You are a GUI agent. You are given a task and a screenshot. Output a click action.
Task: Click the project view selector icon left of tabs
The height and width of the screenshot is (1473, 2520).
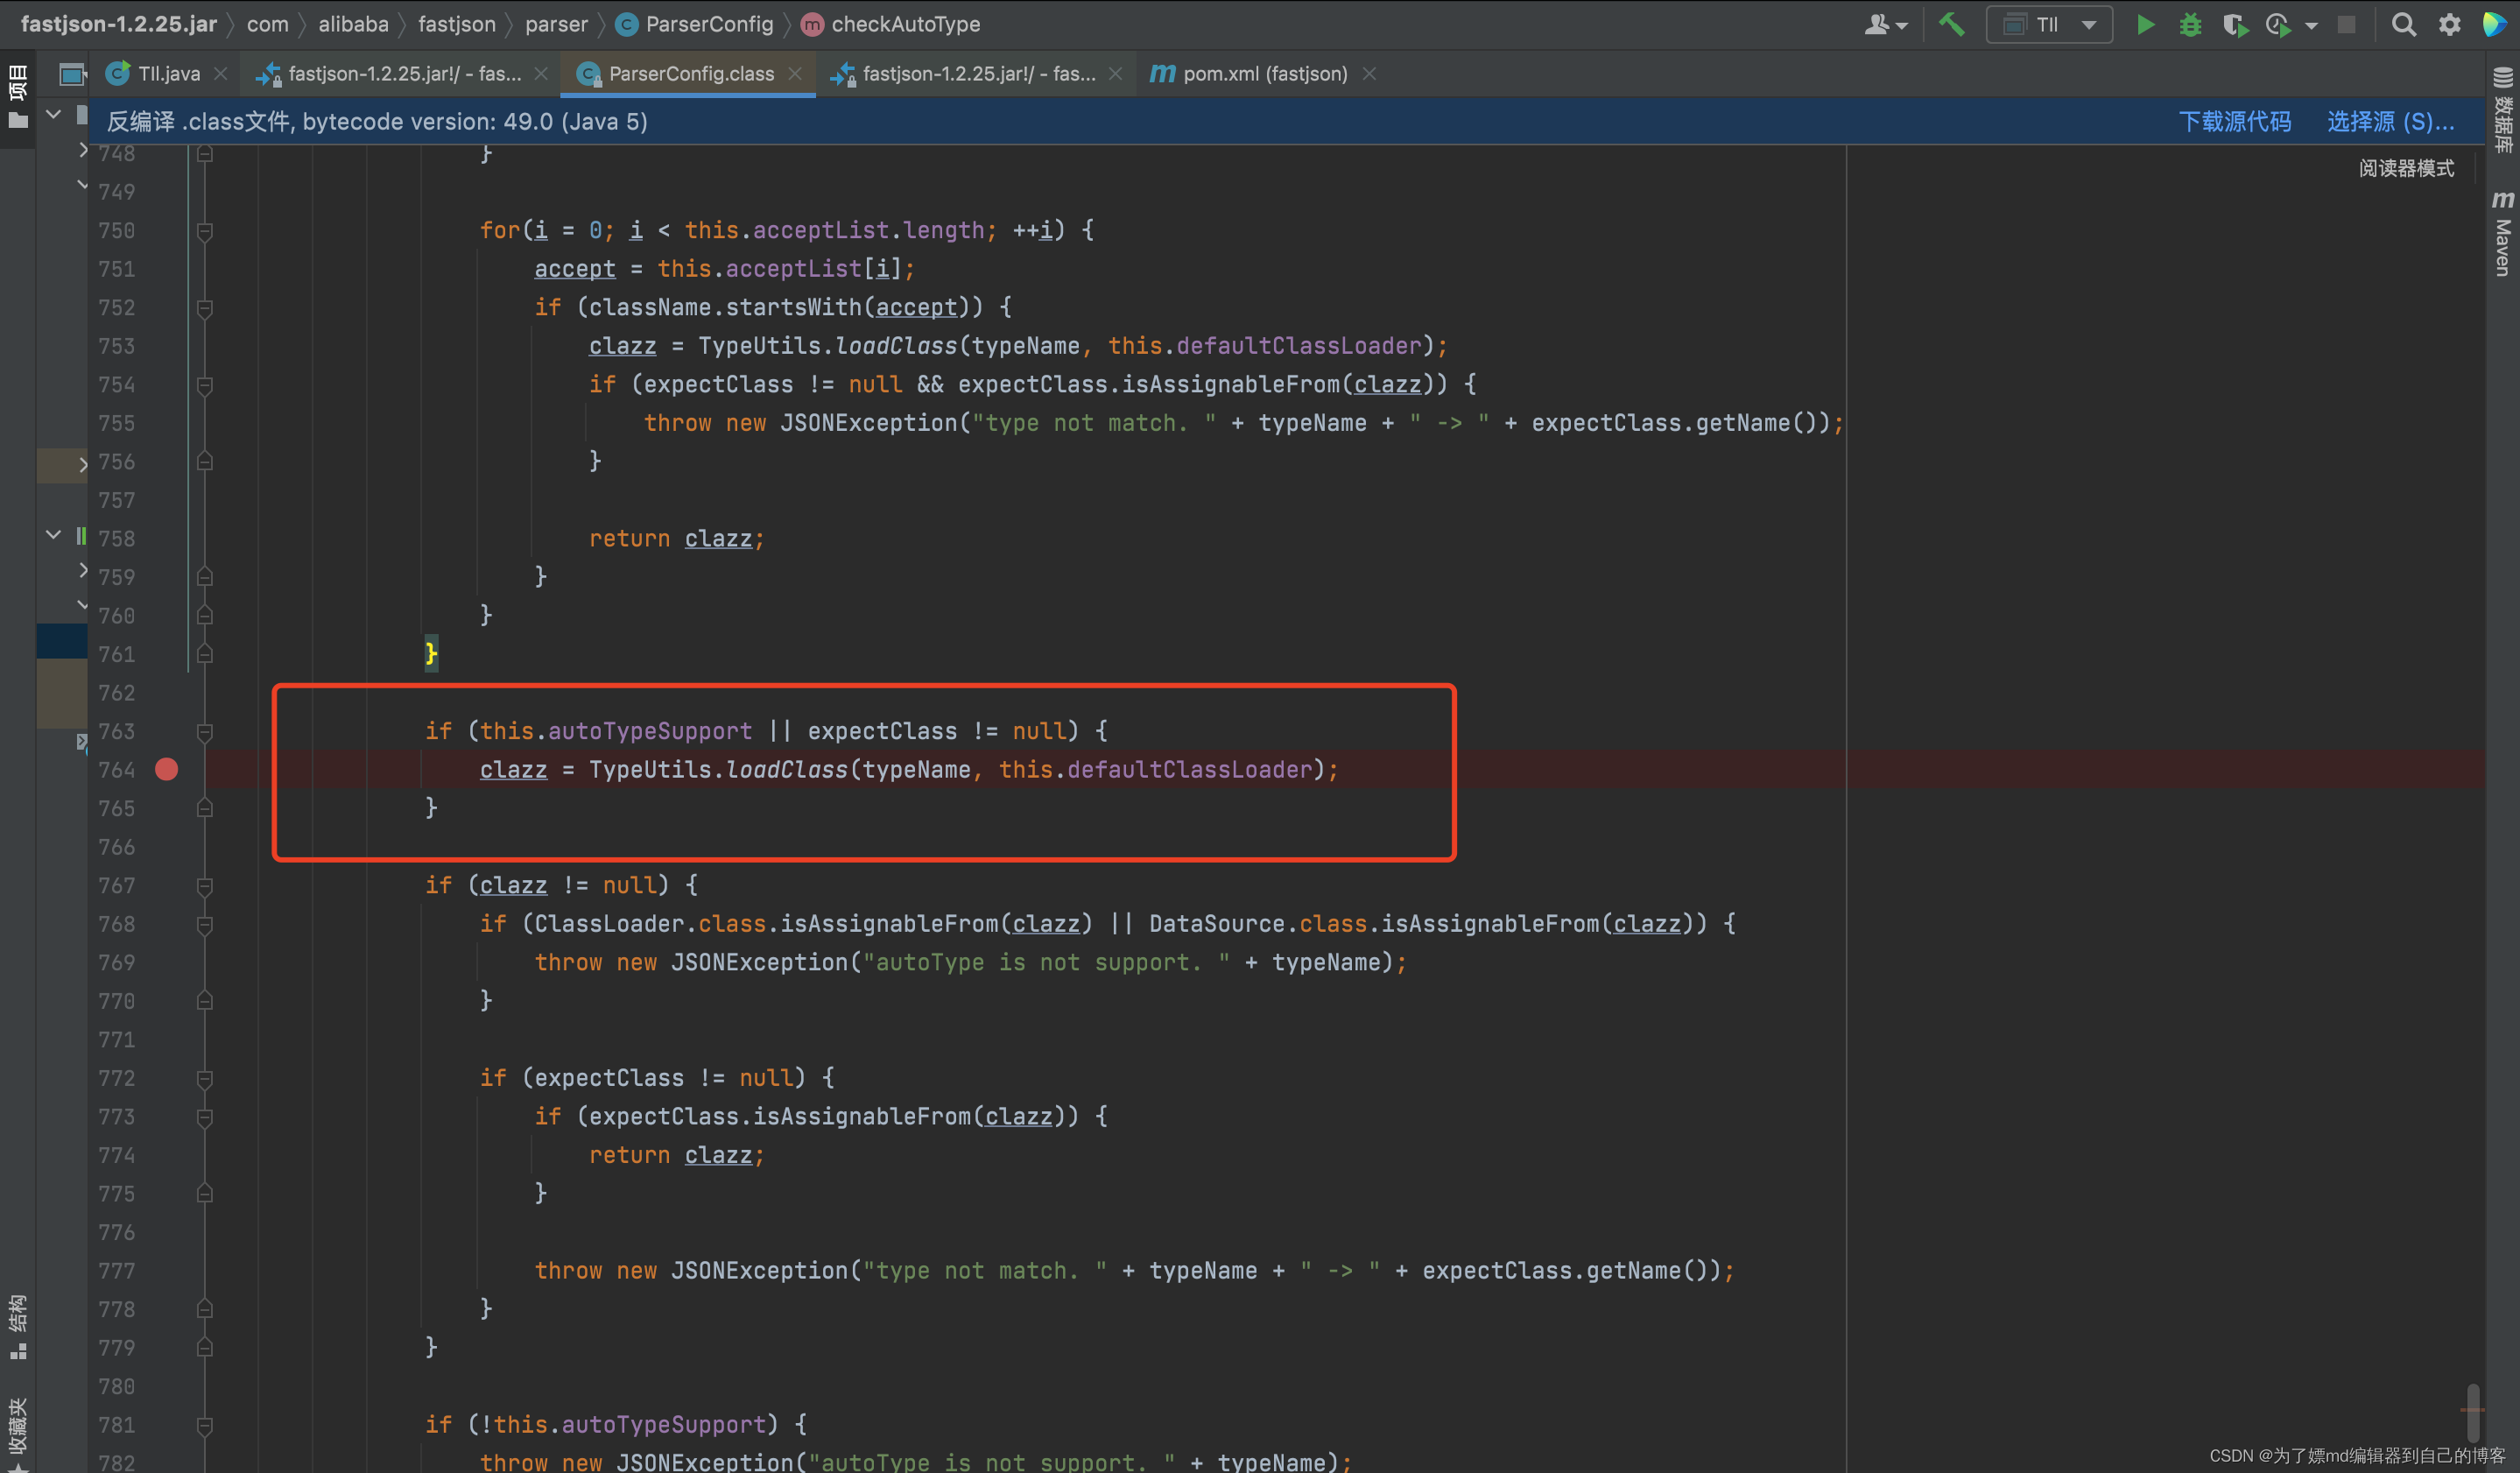(x=71, y=74)
